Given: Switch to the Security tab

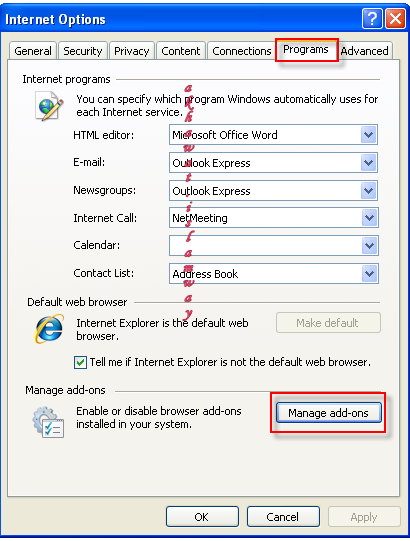Looking at the screenshot, I should tap(83, 51).
